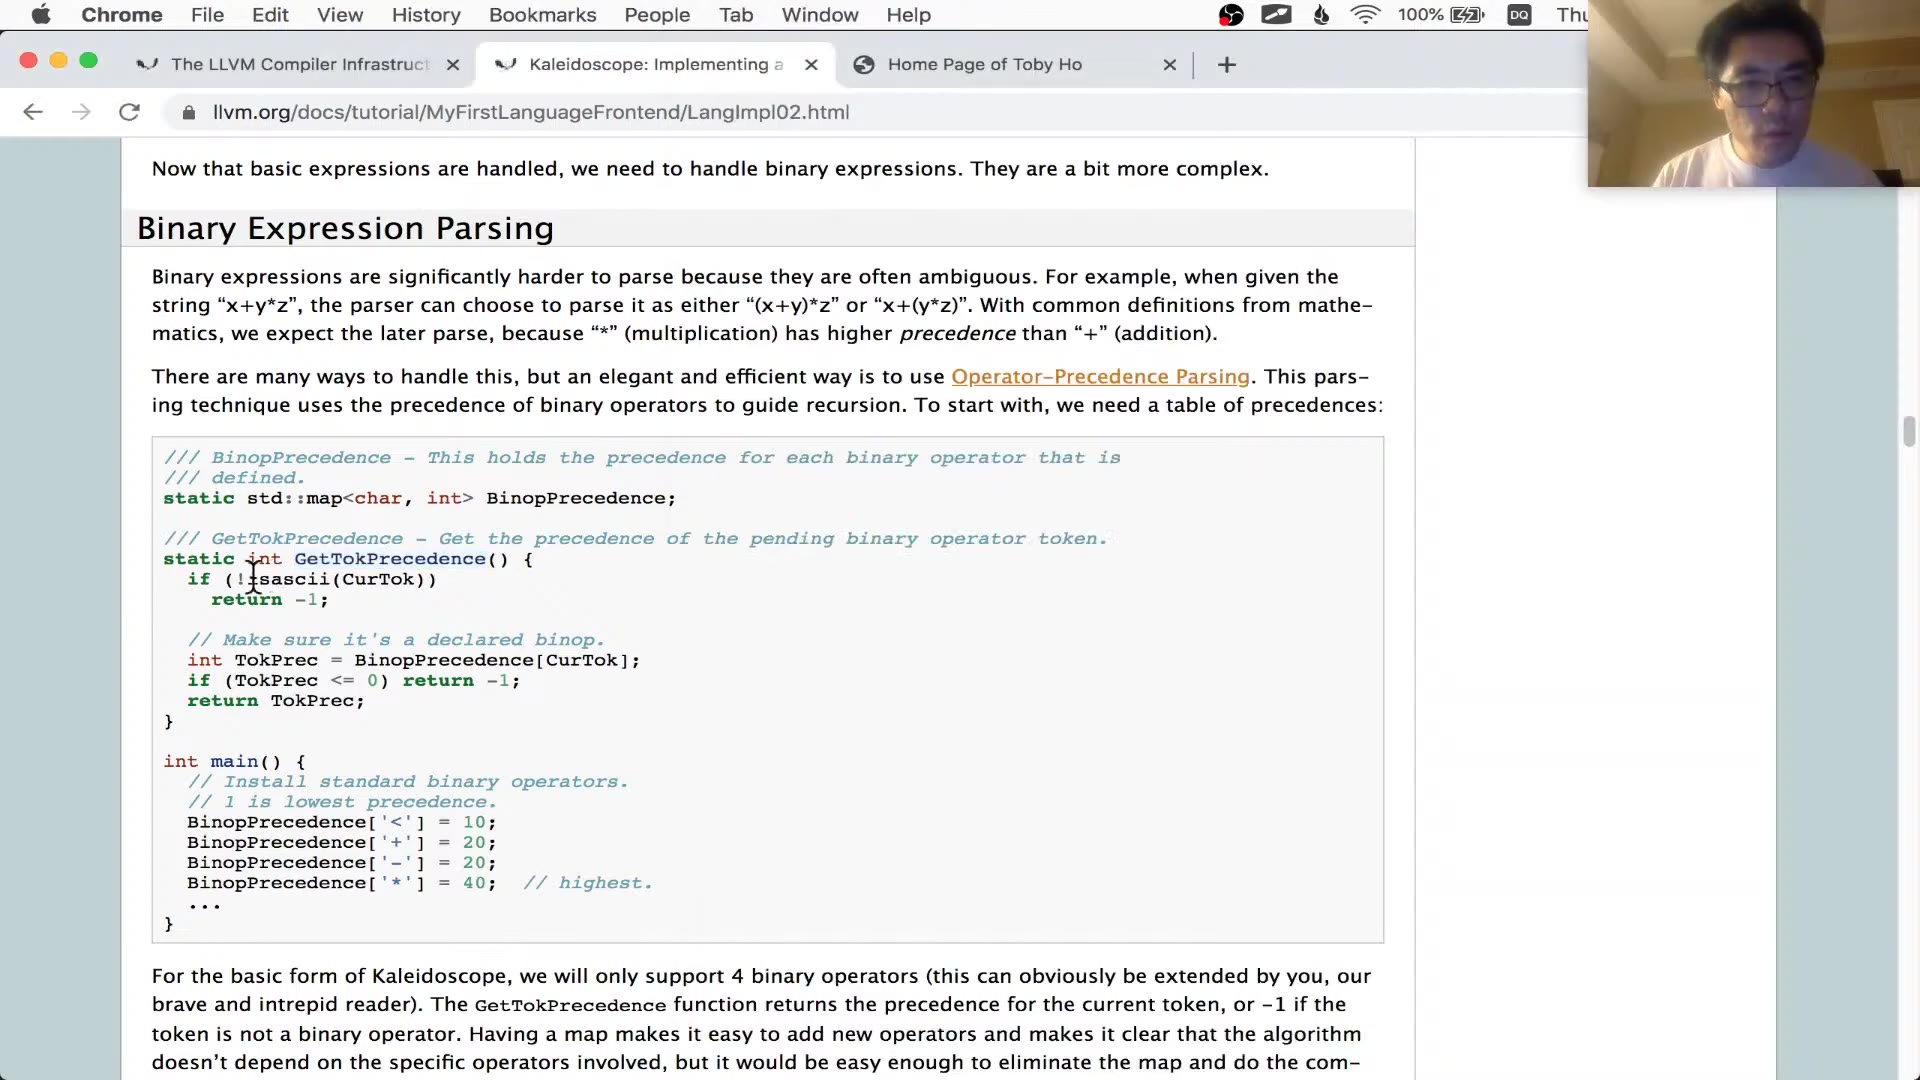
Task: Click the browser back arrow
Action: coord(33,112)
